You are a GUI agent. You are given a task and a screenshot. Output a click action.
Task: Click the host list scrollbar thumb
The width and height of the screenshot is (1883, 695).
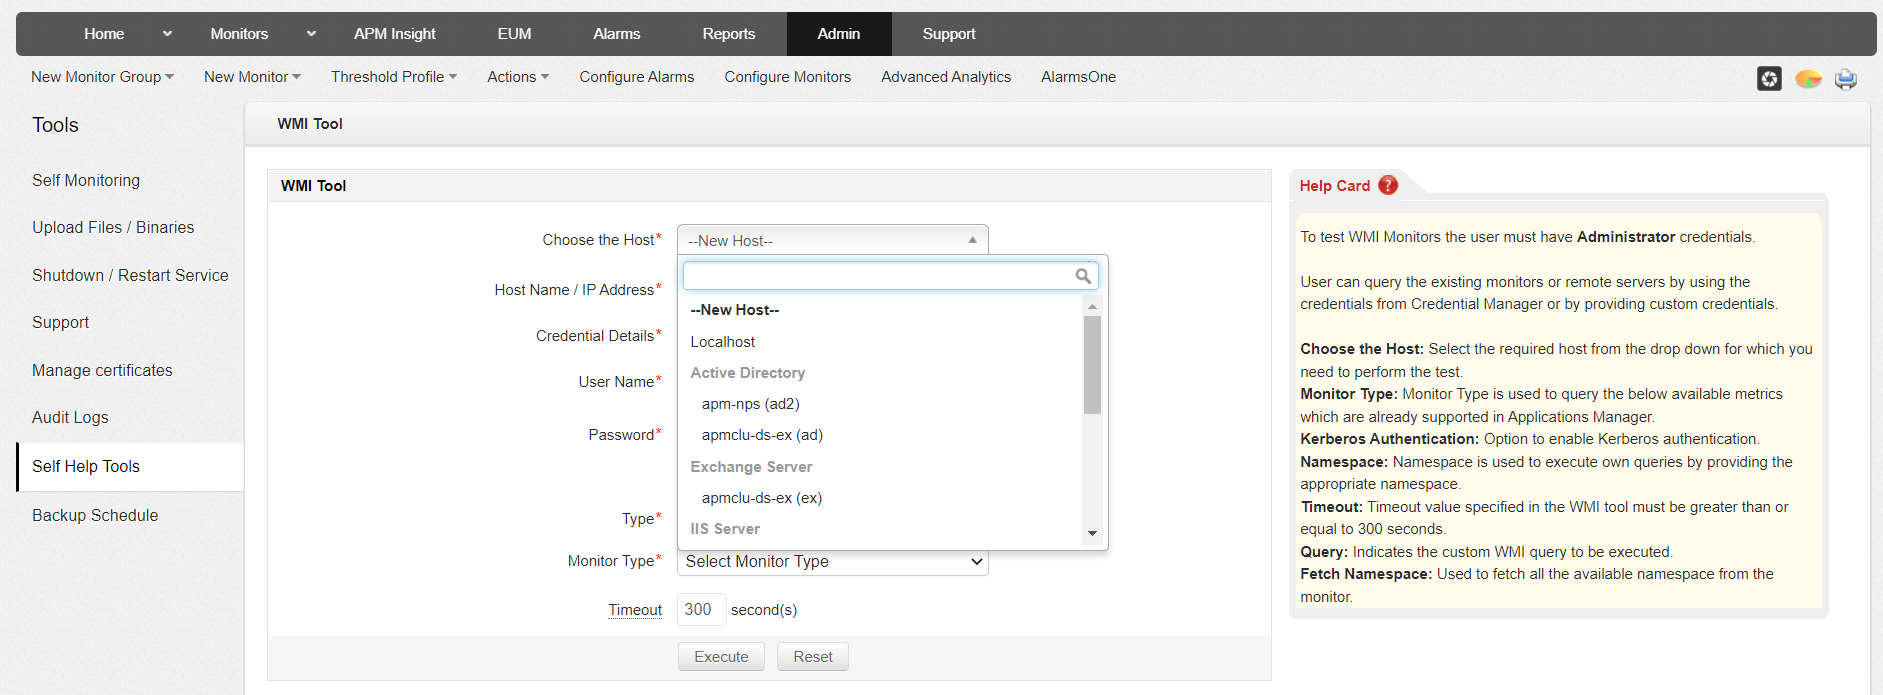(x=1092, y=365)
